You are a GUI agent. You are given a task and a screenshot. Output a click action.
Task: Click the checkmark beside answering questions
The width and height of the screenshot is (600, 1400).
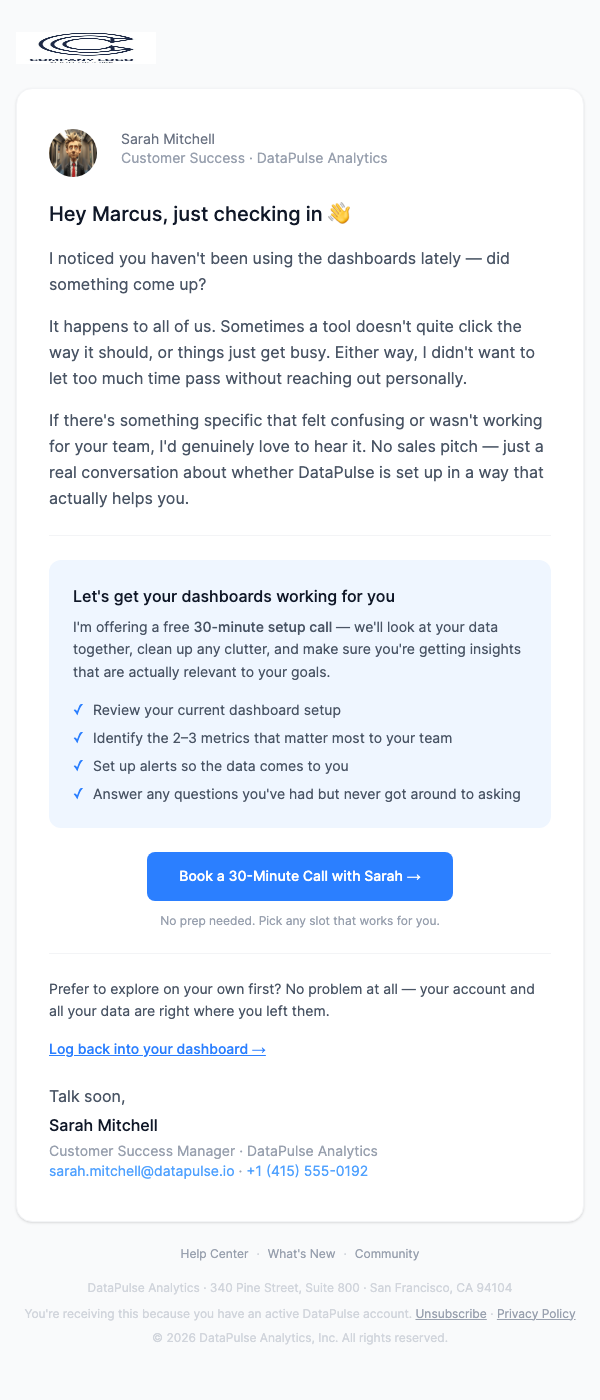point(78,793)
